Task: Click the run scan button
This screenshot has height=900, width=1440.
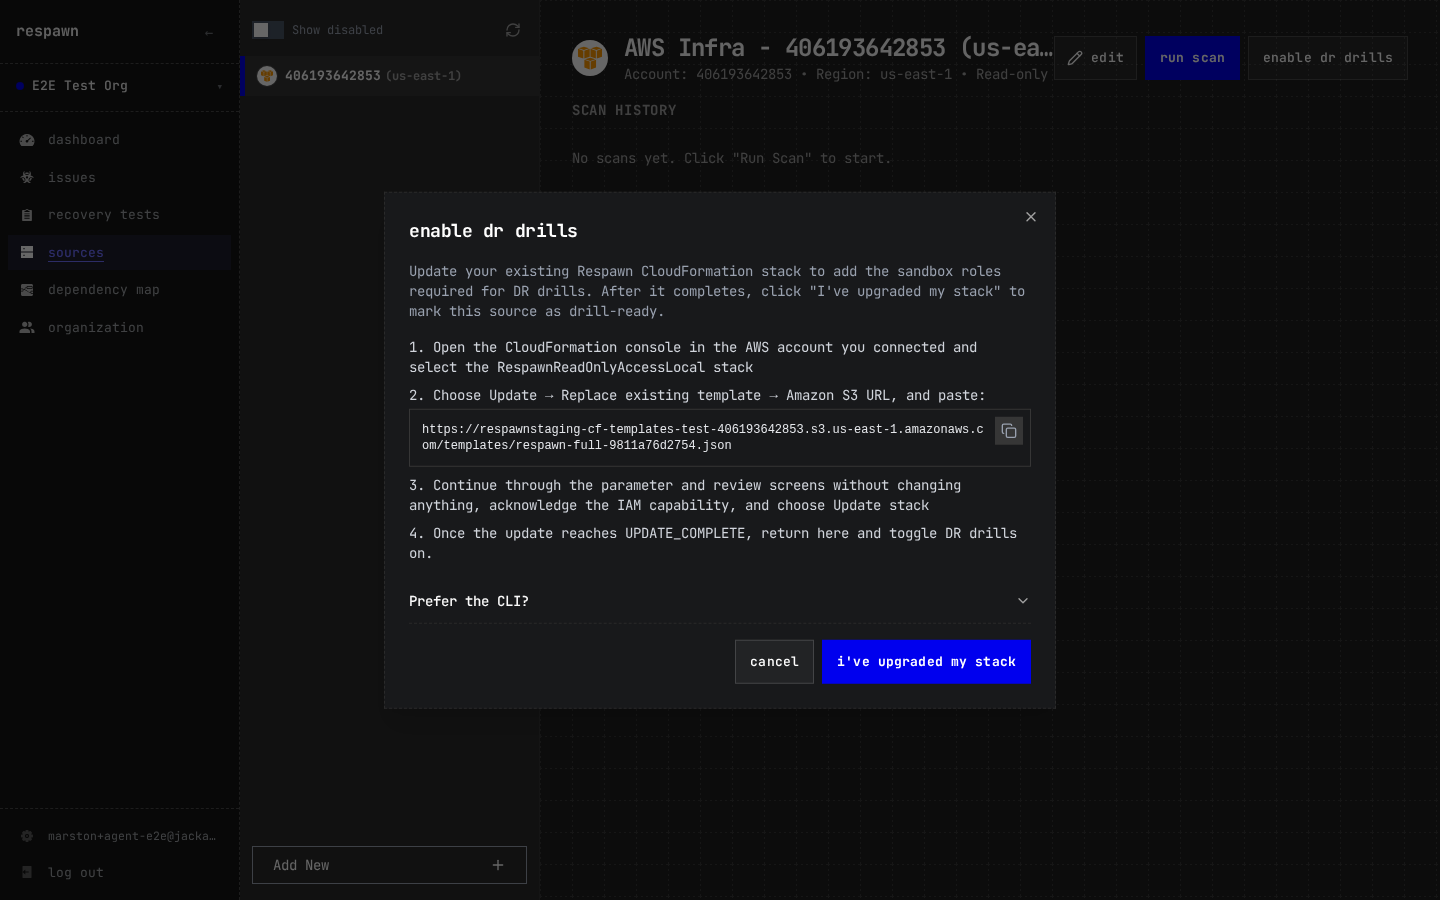Action: pos(1192,58)
